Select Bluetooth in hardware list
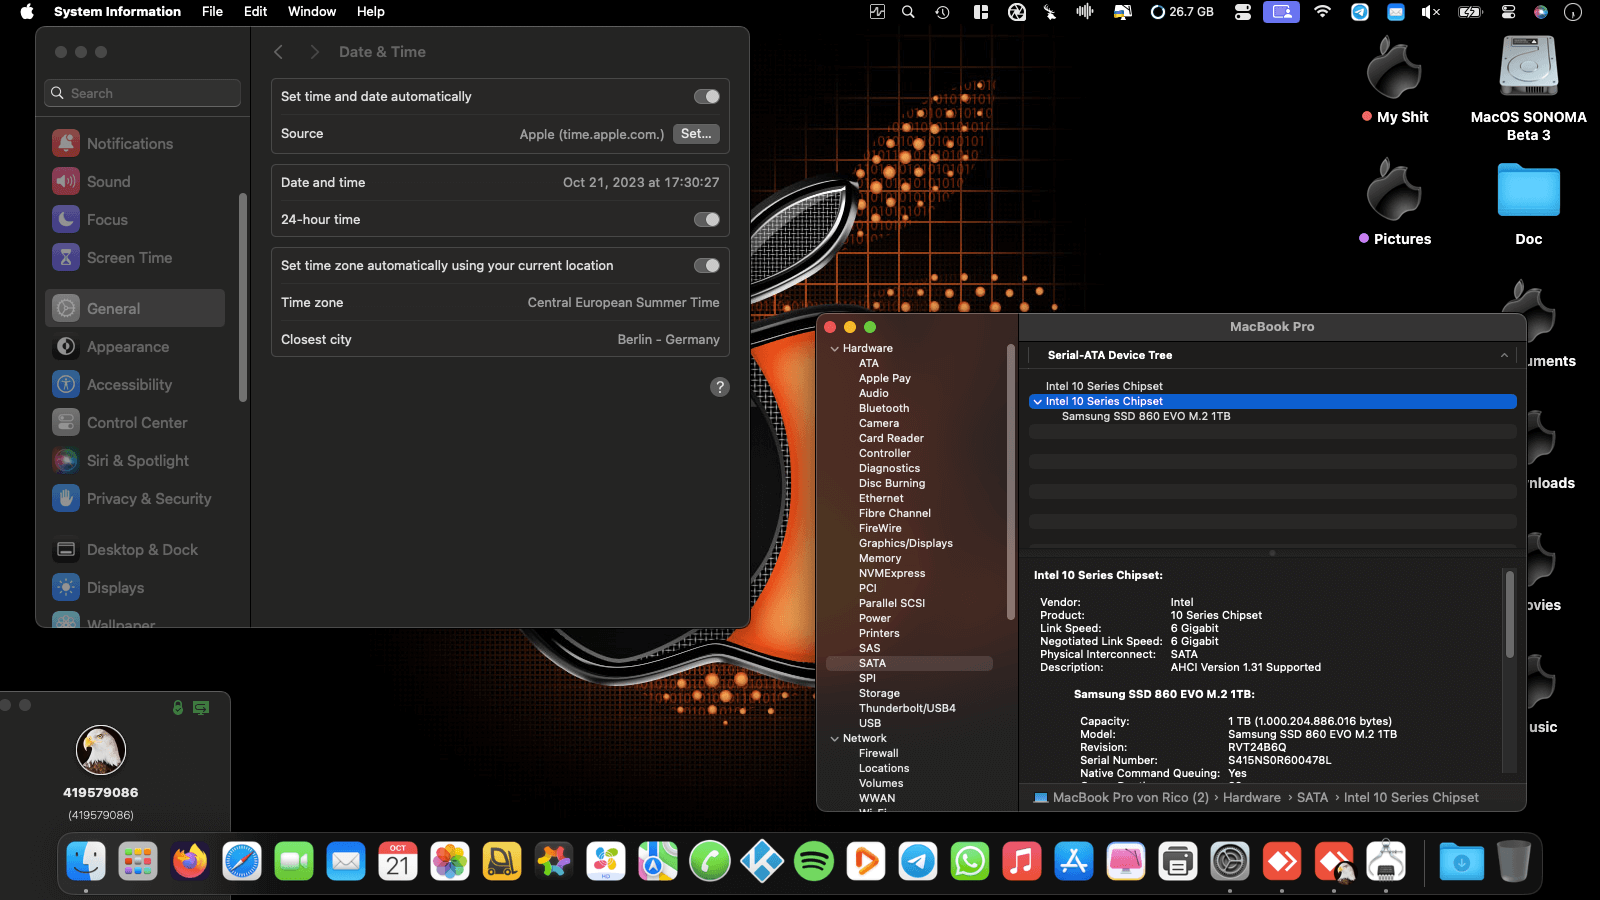Viewport: 1600px width, 900px height. (884, 409)
